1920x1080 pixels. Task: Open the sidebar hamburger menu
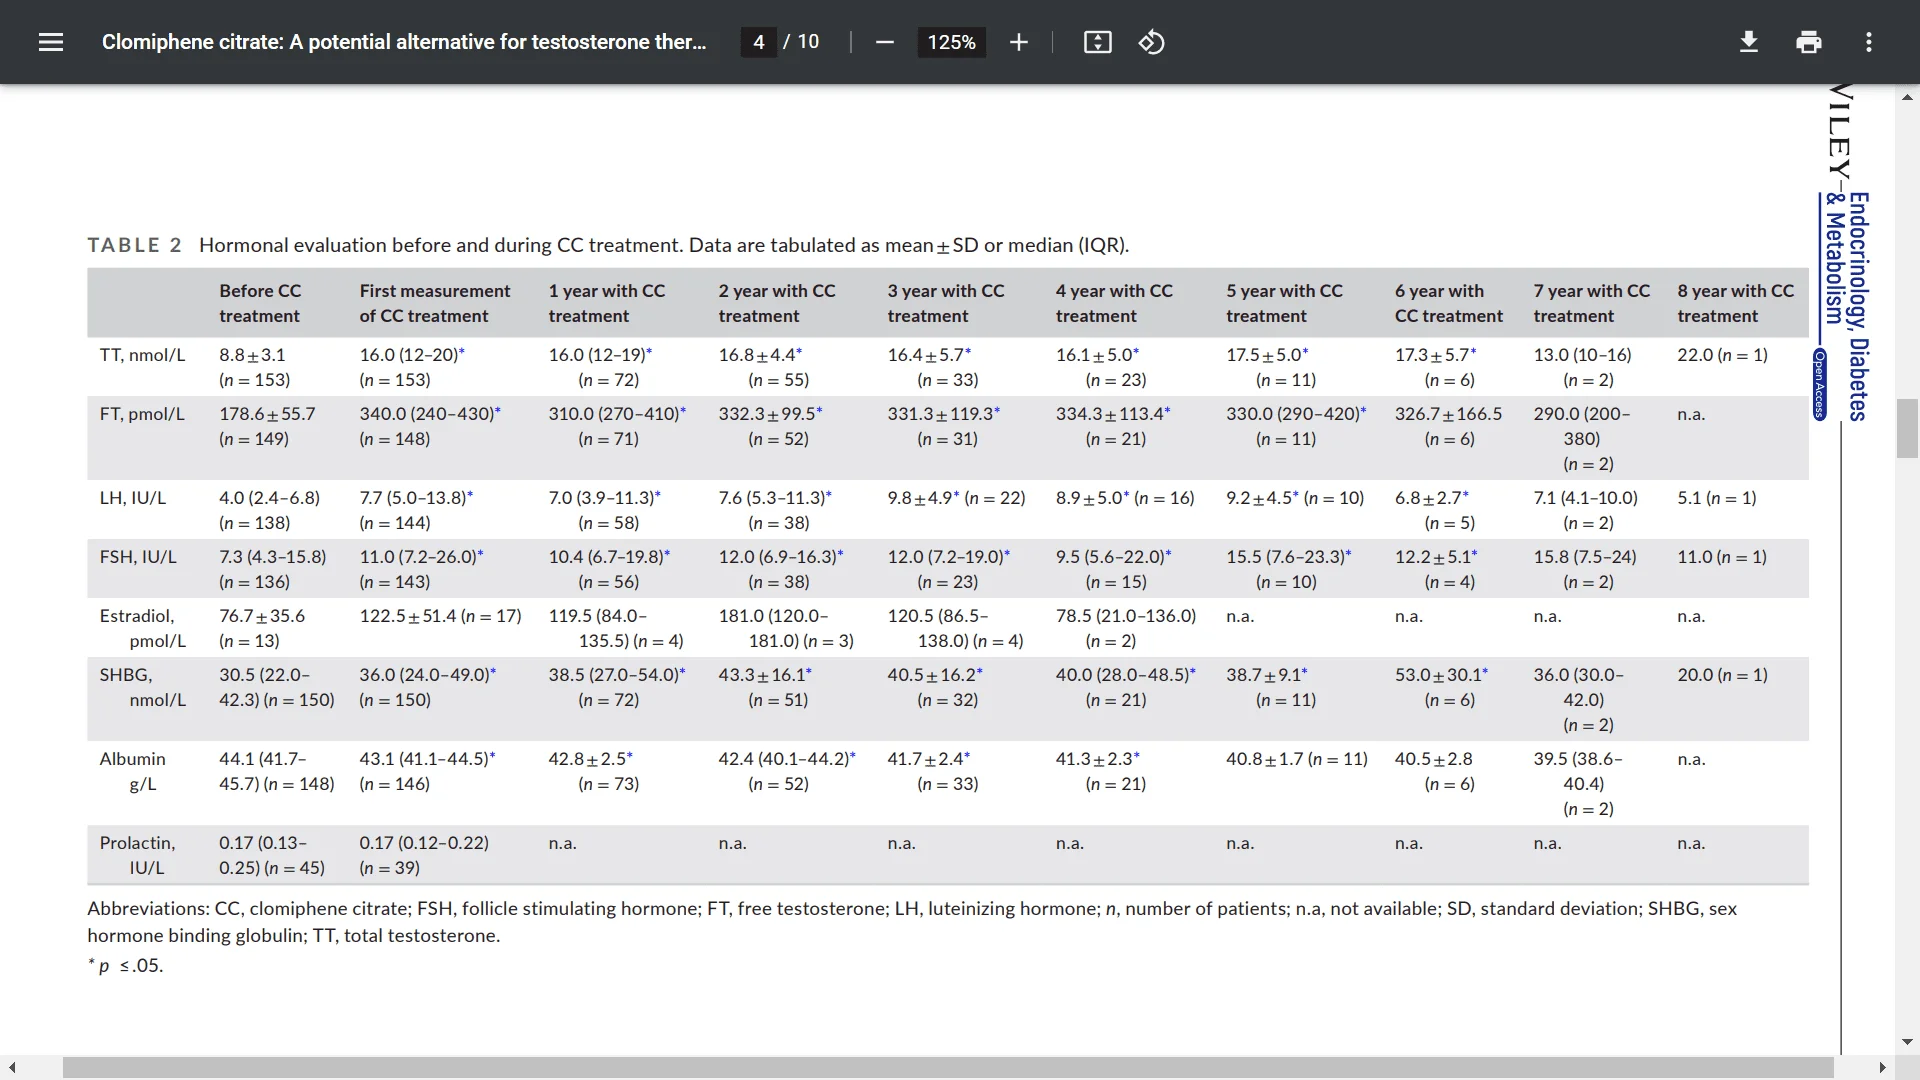51,42
